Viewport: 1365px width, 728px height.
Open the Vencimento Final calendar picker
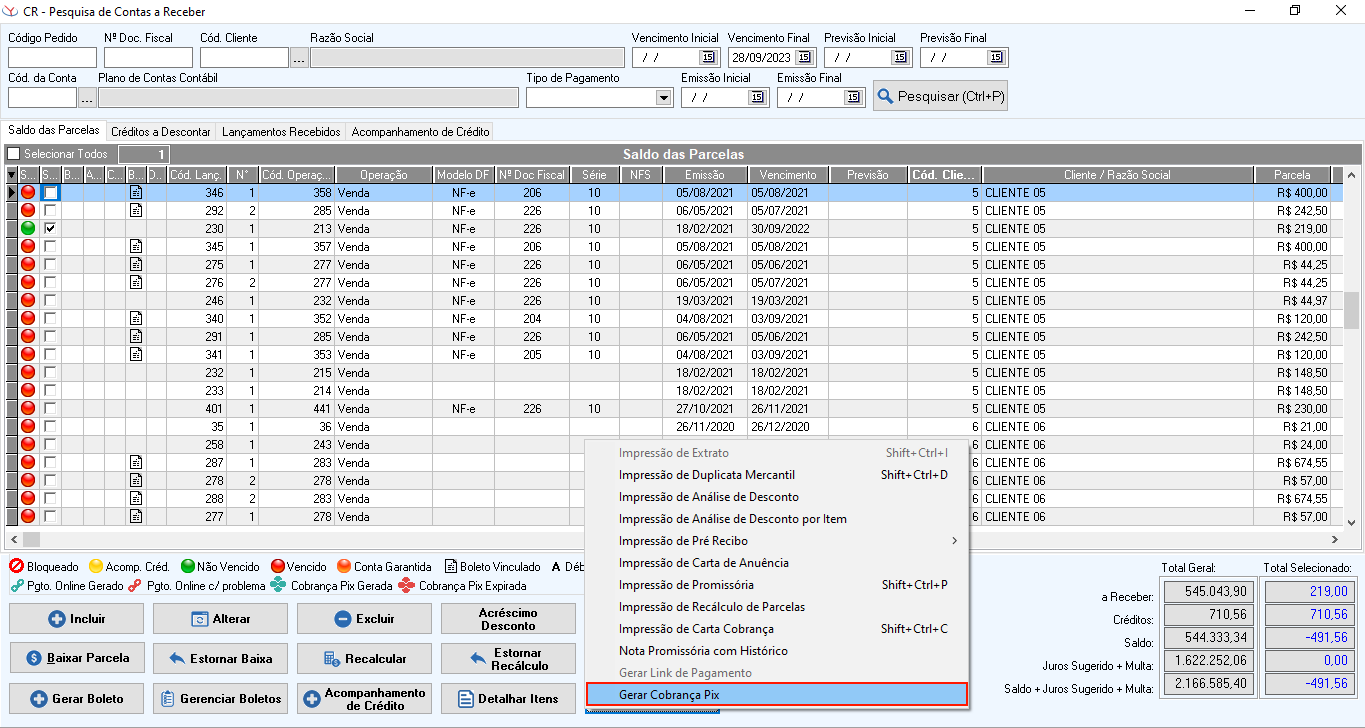(804, 58)
